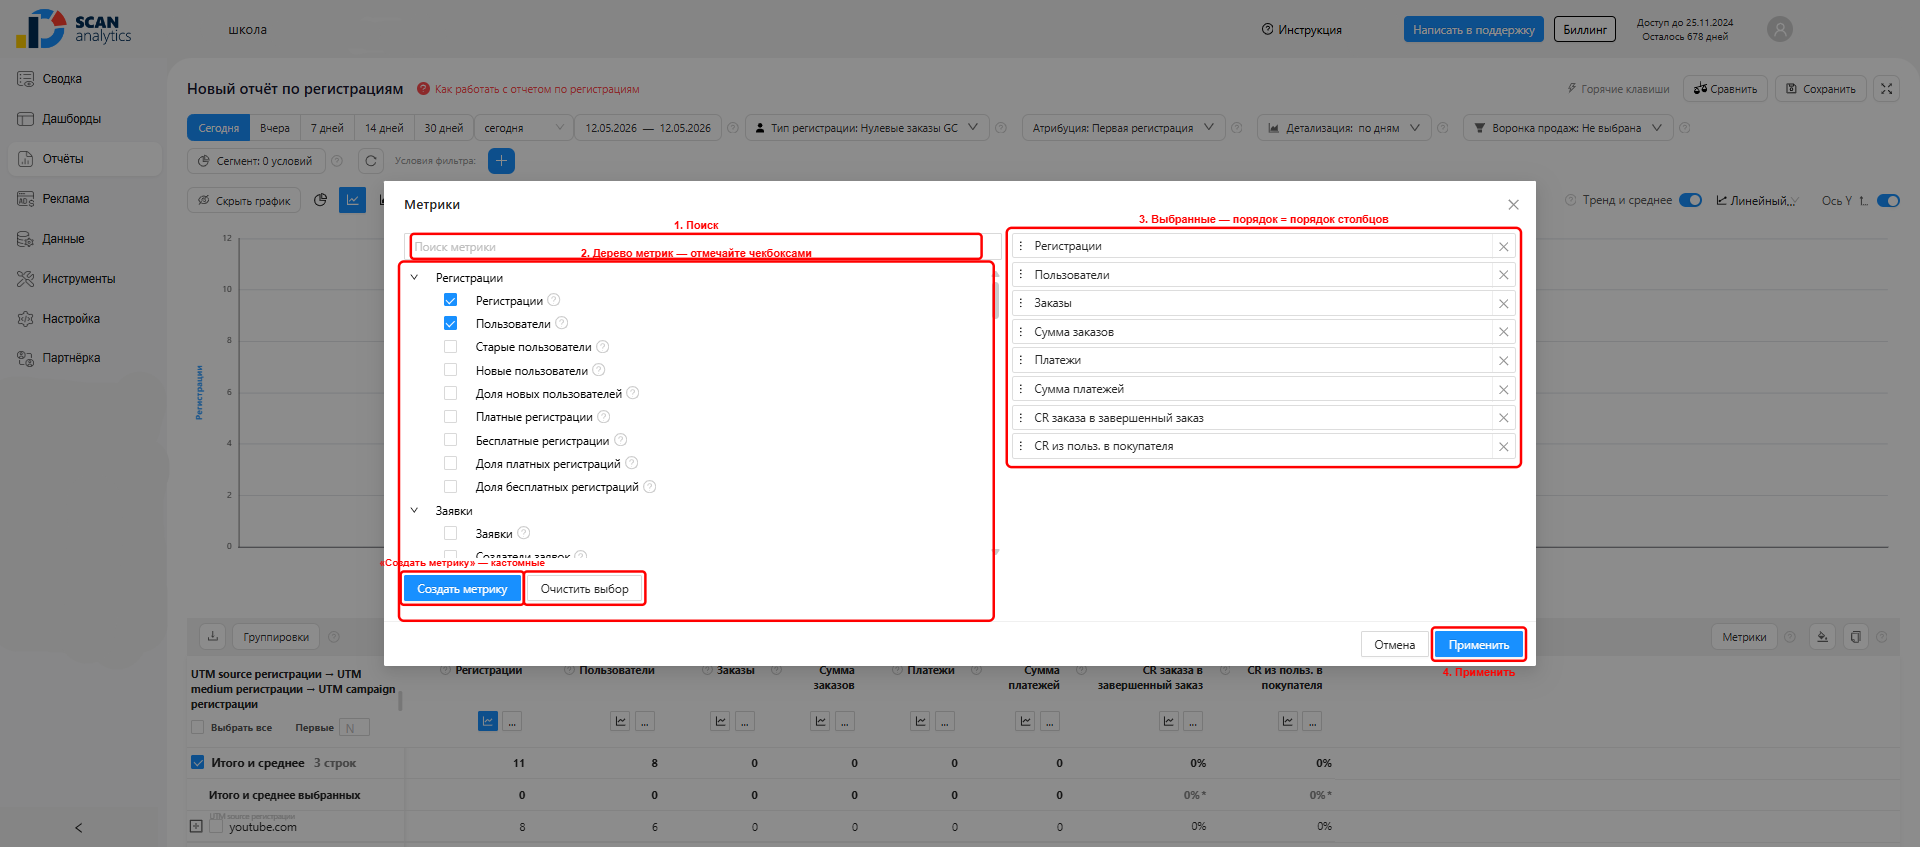Uncheck the Пользователи metric checkbox in the tree

click(451, 323)
